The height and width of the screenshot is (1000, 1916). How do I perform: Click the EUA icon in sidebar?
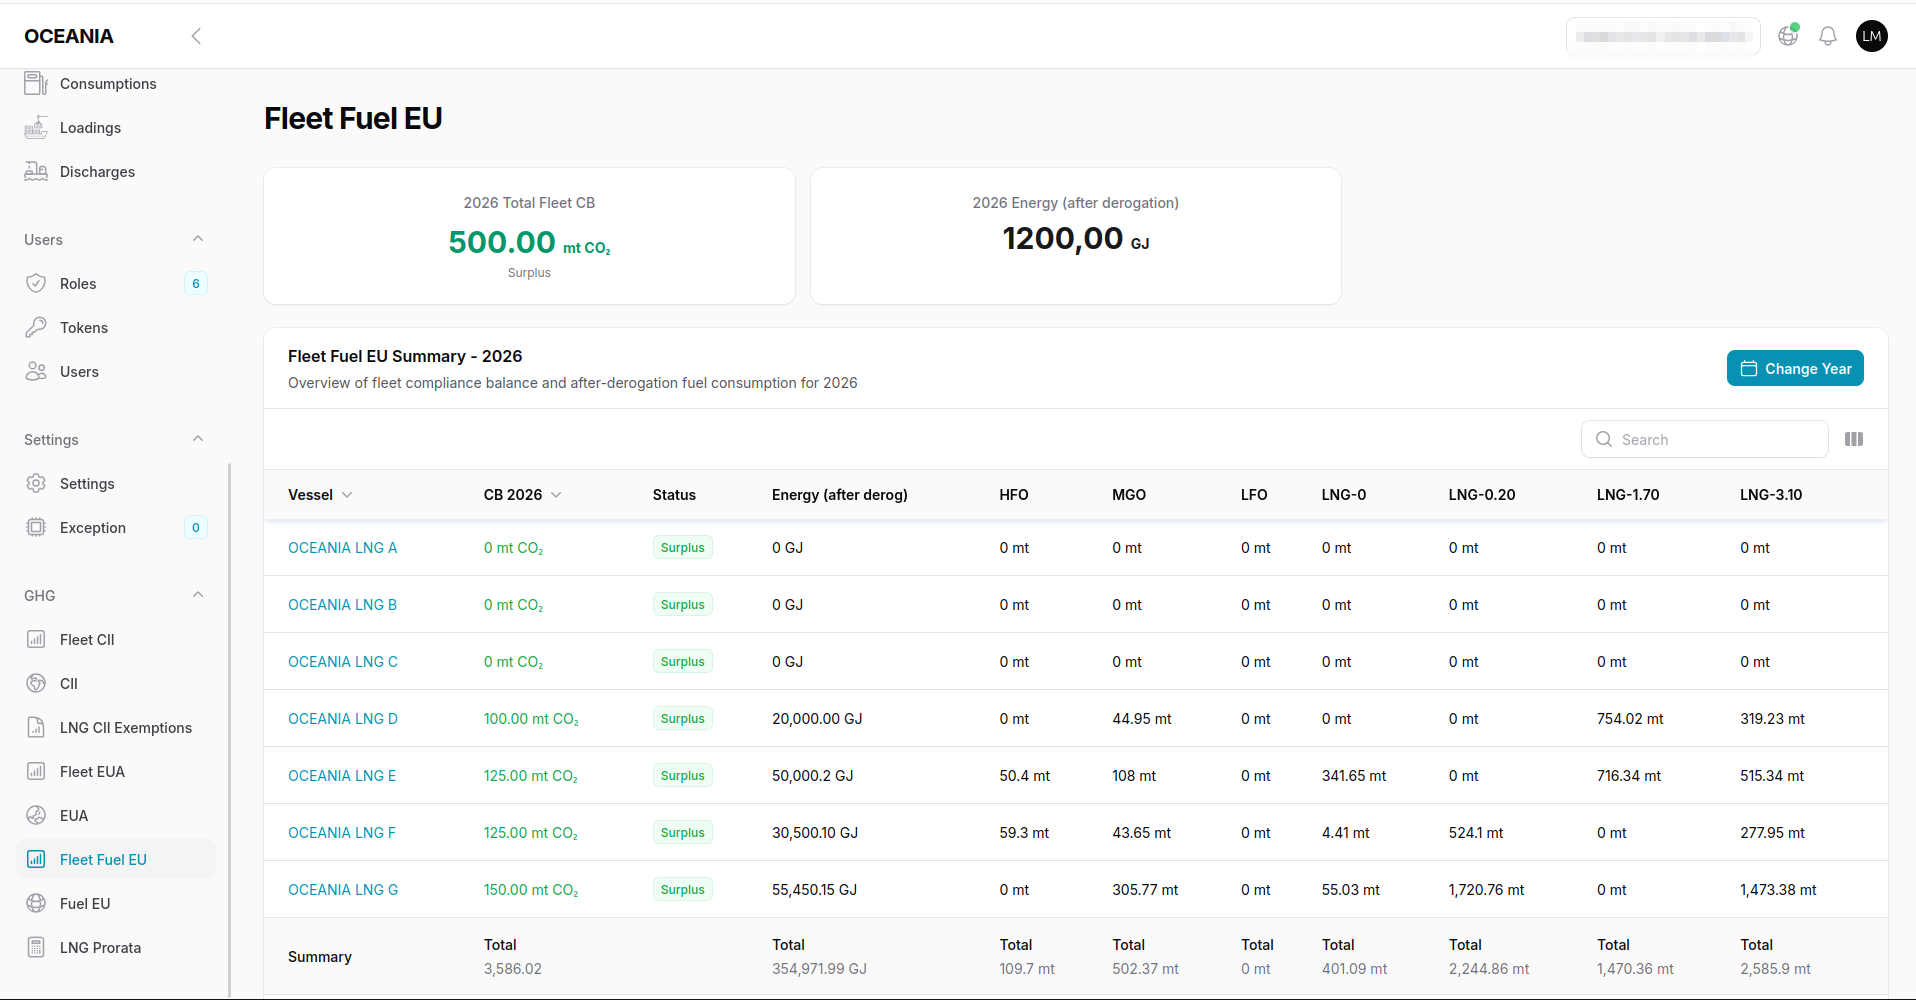click(36, 816)
